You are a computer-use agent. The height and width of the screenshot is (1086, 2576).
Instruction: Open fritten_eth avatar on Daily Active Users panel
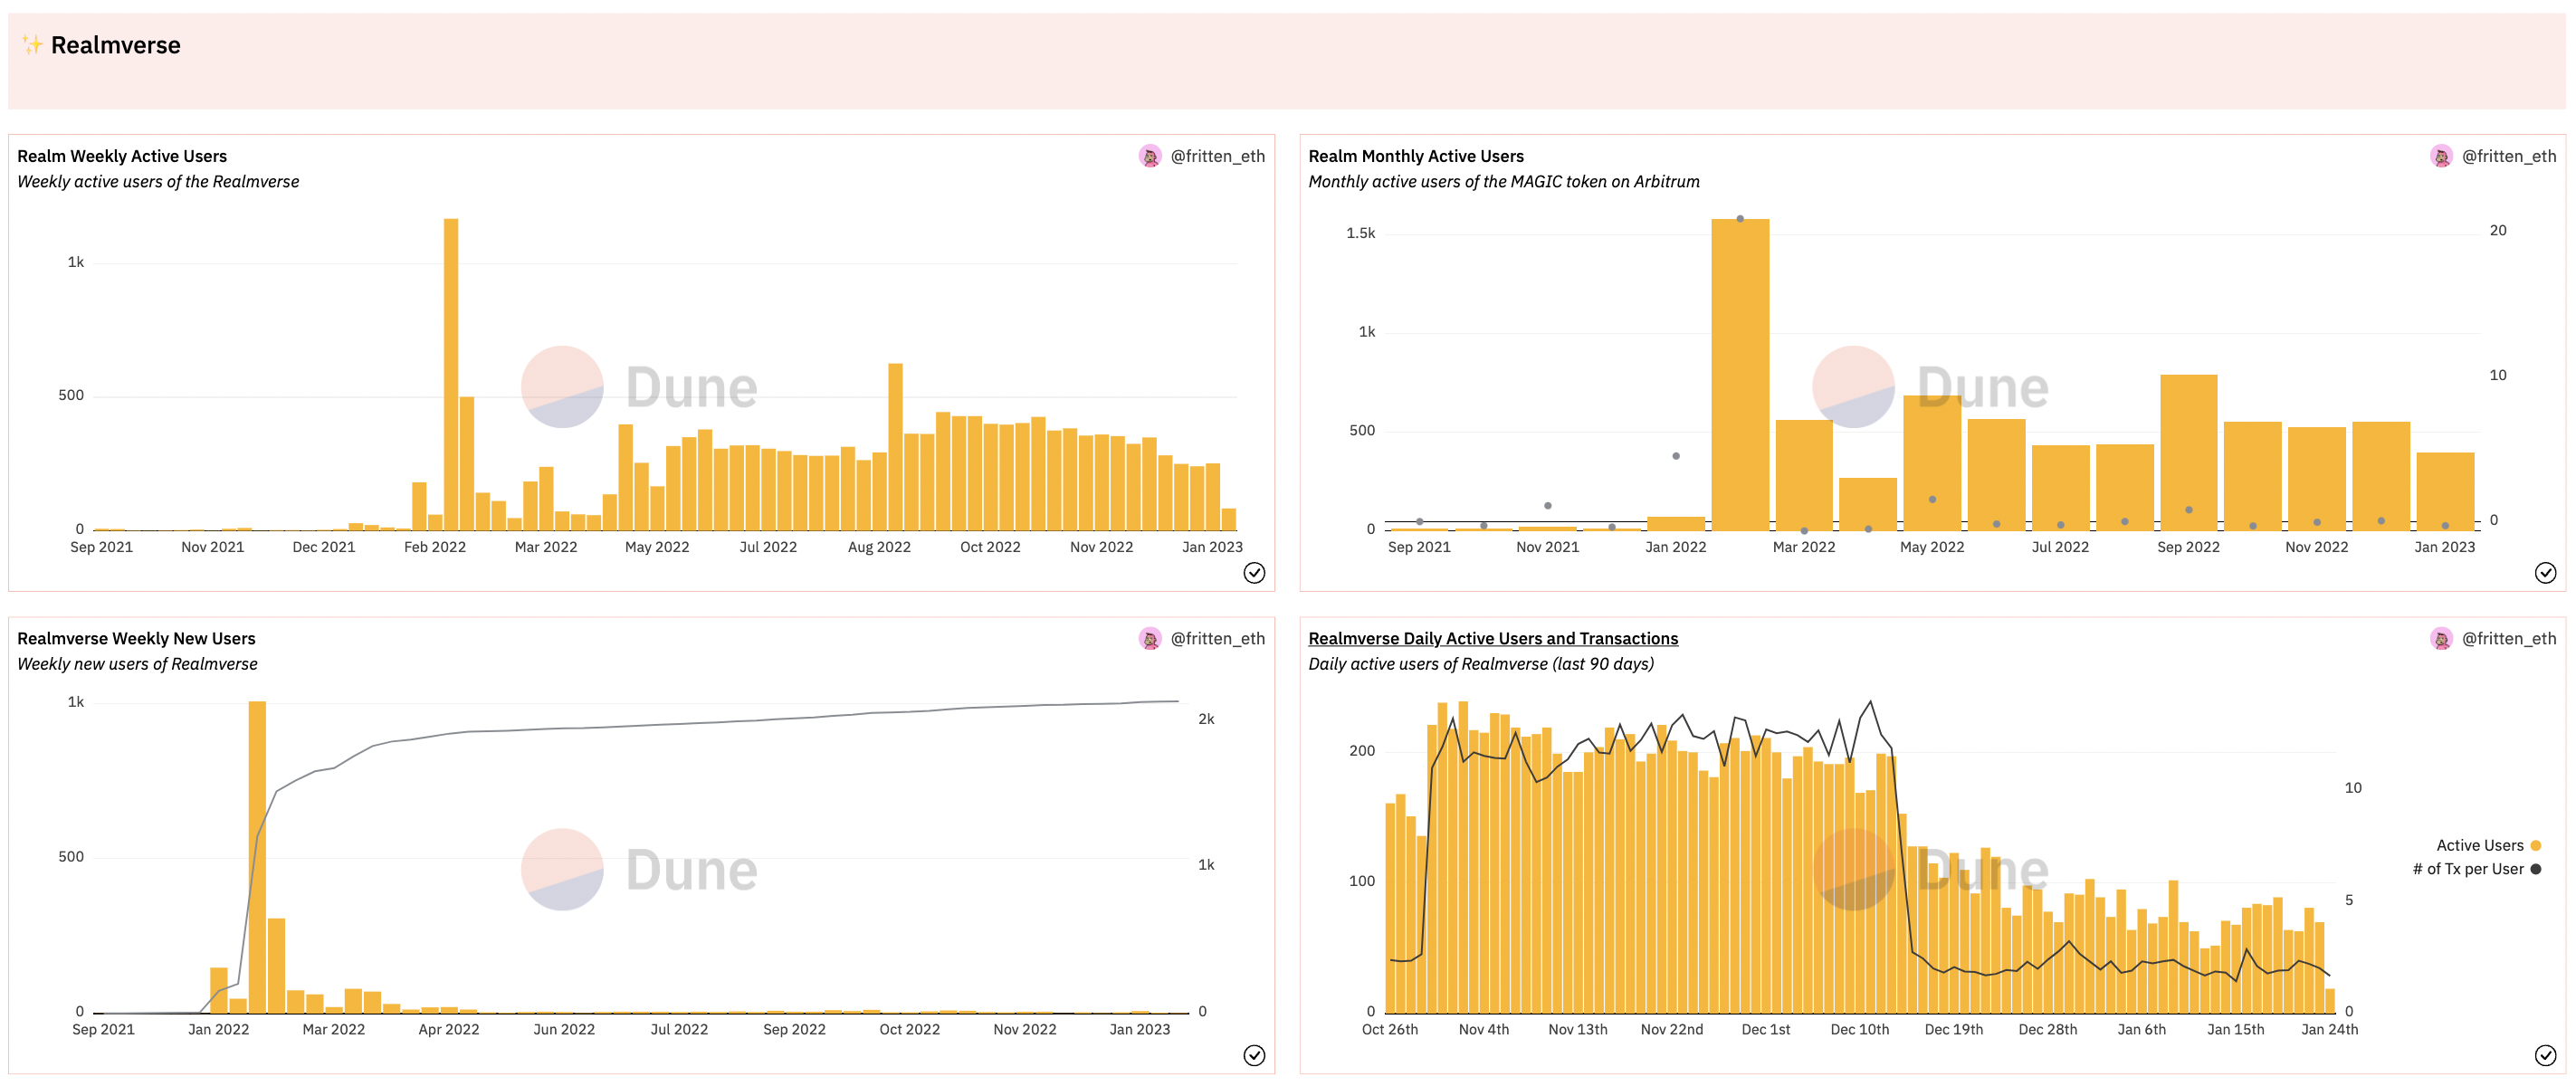click(x=2441, y=639)
